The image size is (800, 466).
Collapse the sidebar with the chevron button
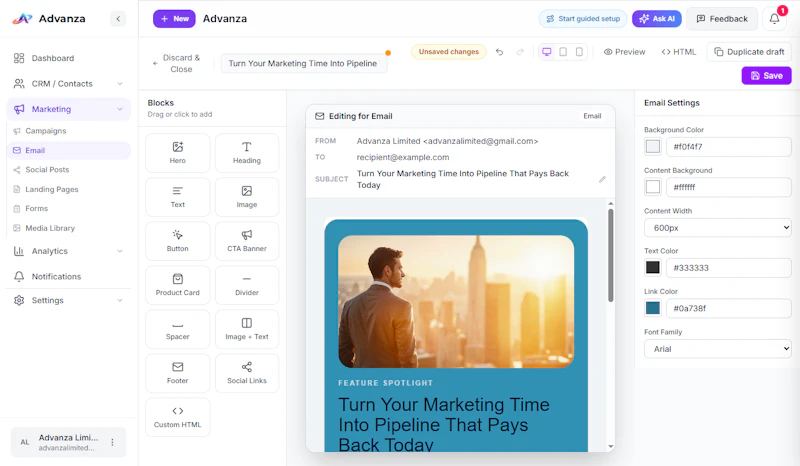[118, 19]
